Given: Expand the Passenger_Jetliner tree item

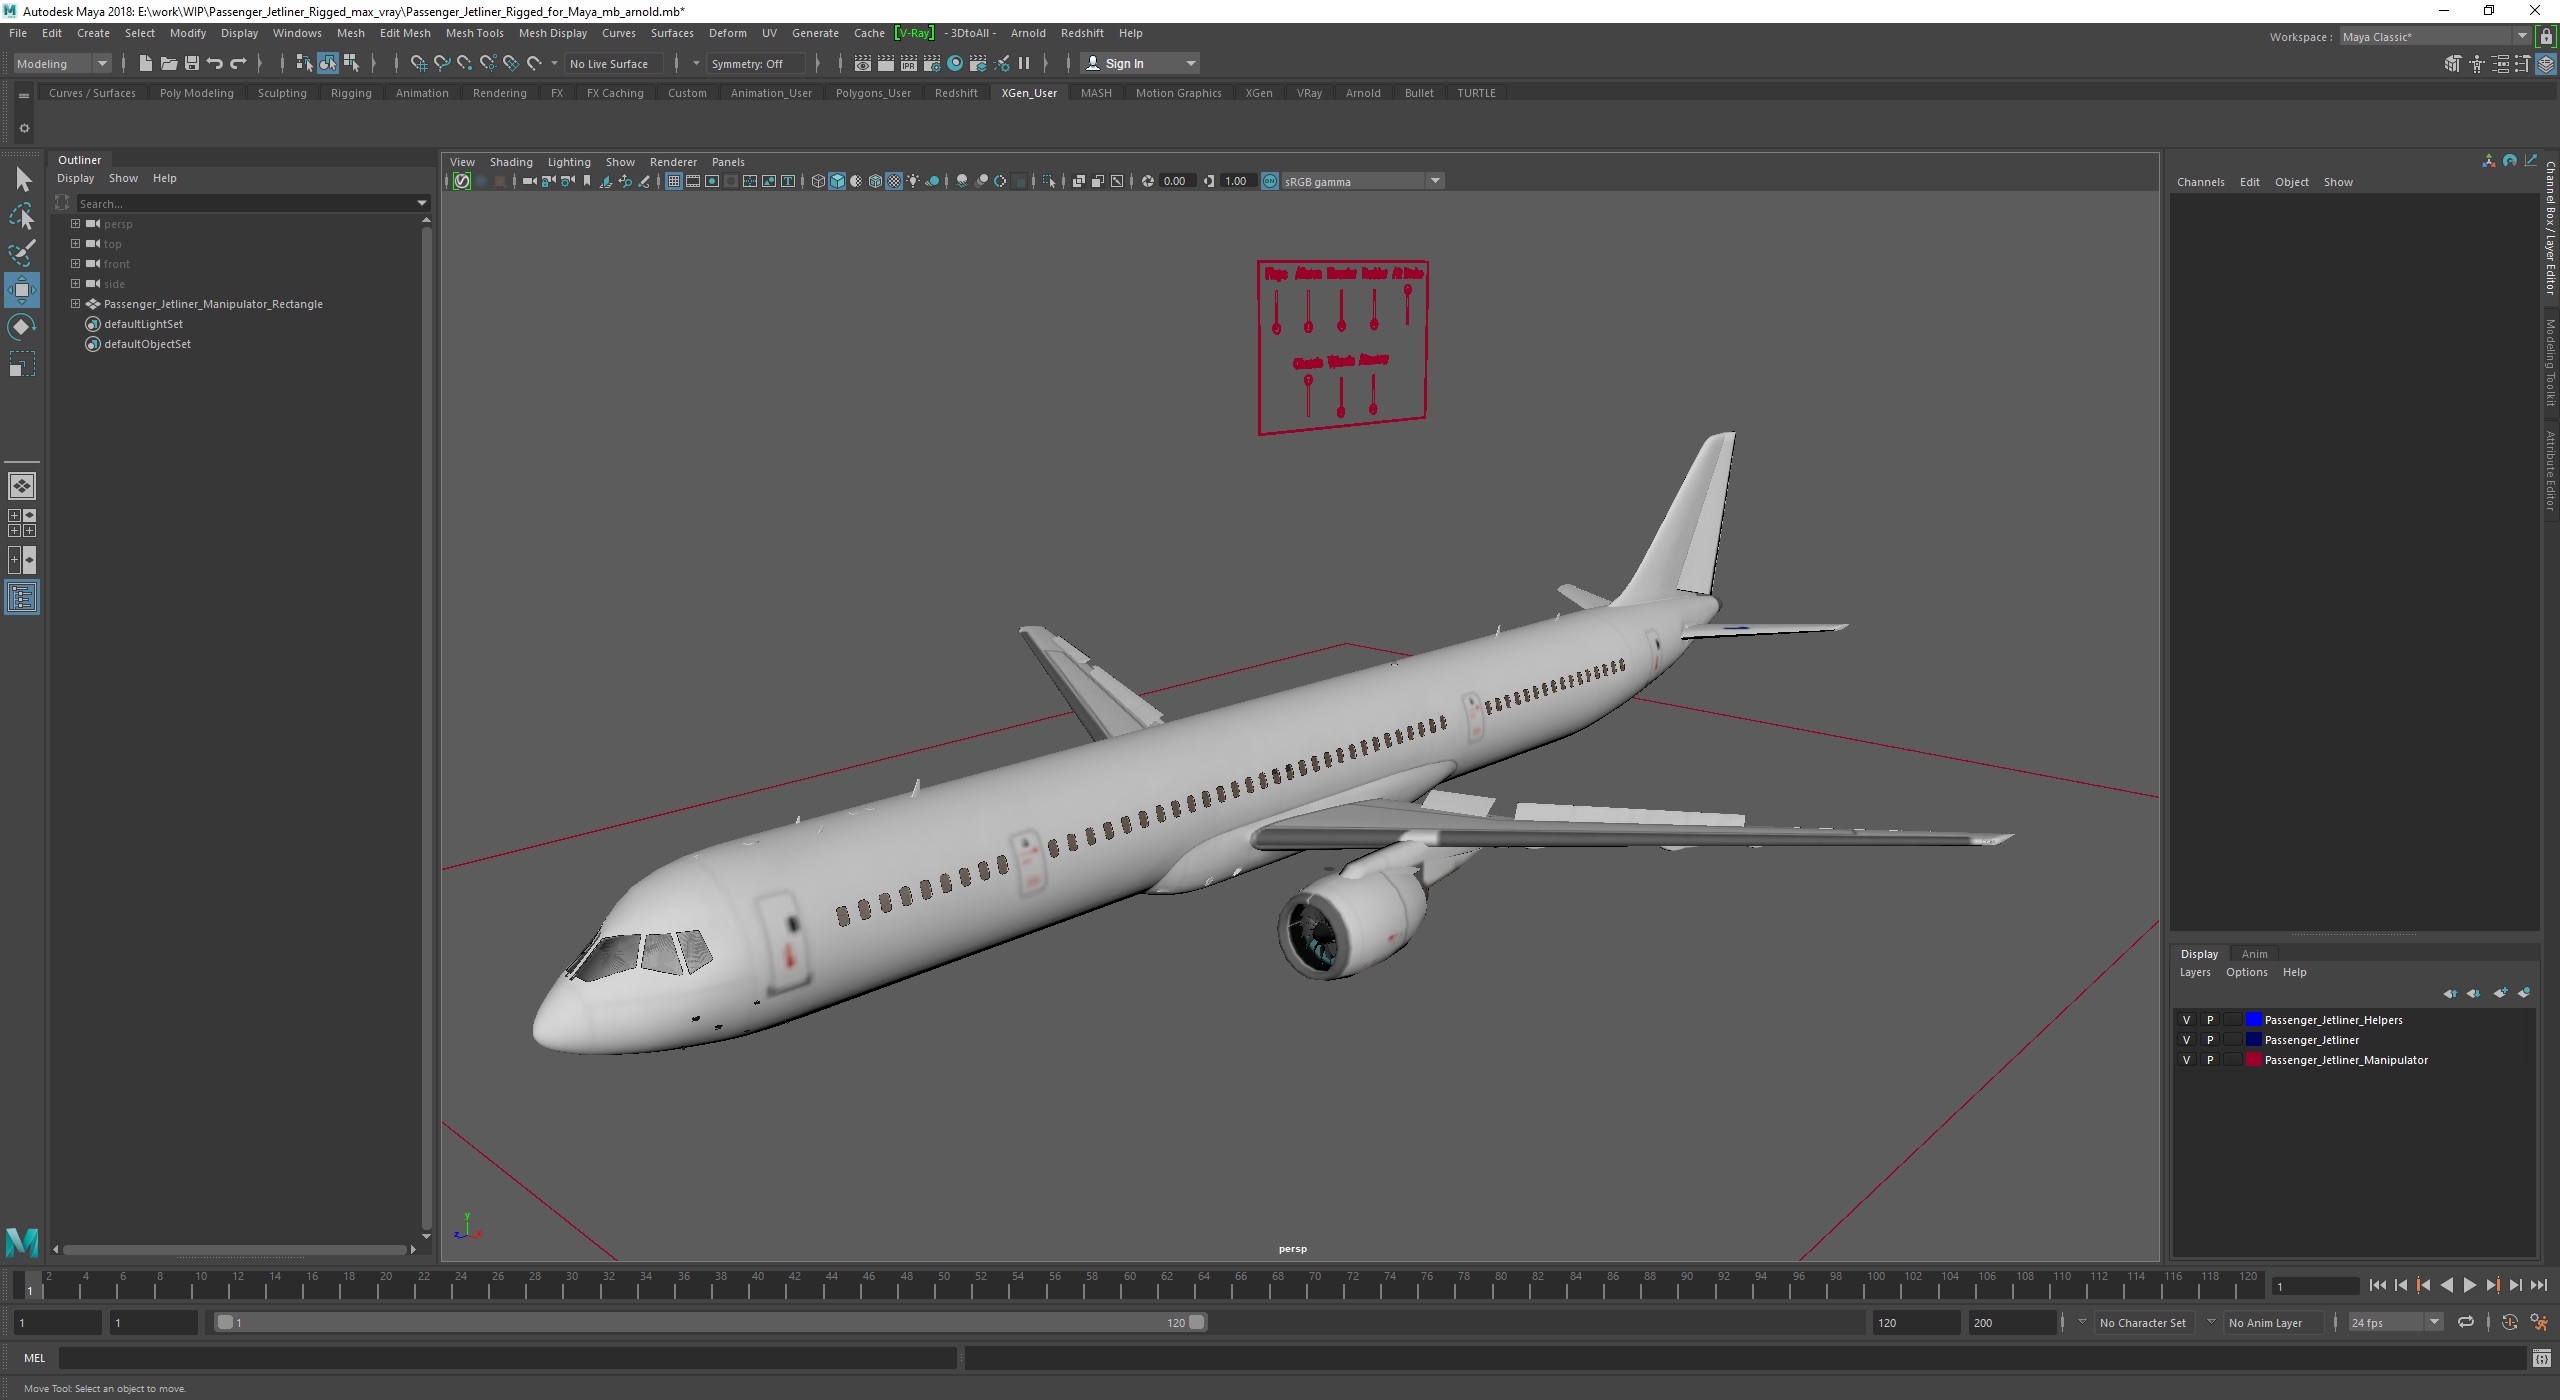Looking at the screenshot, I should pos(74,303).
